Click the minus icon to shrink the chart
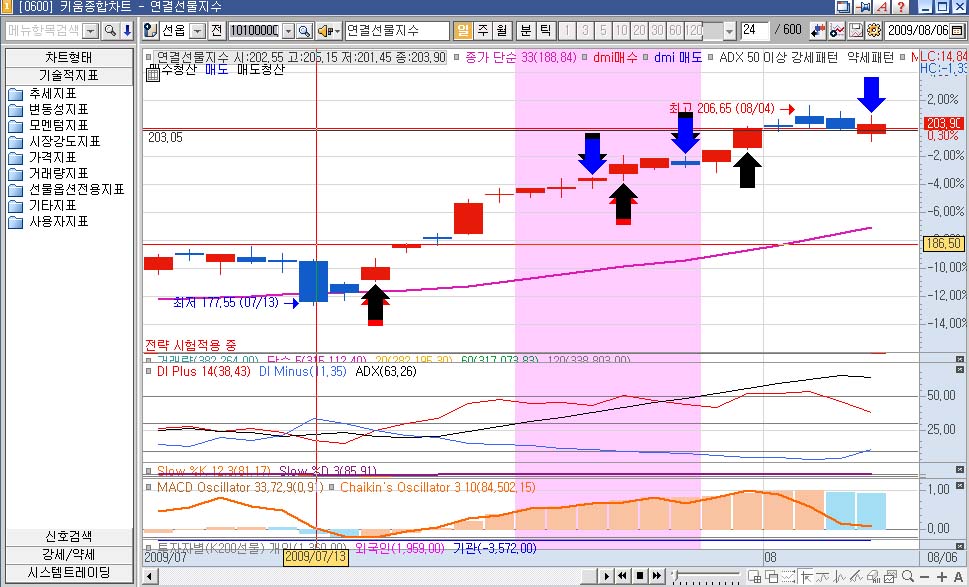 tap(924, 576)
